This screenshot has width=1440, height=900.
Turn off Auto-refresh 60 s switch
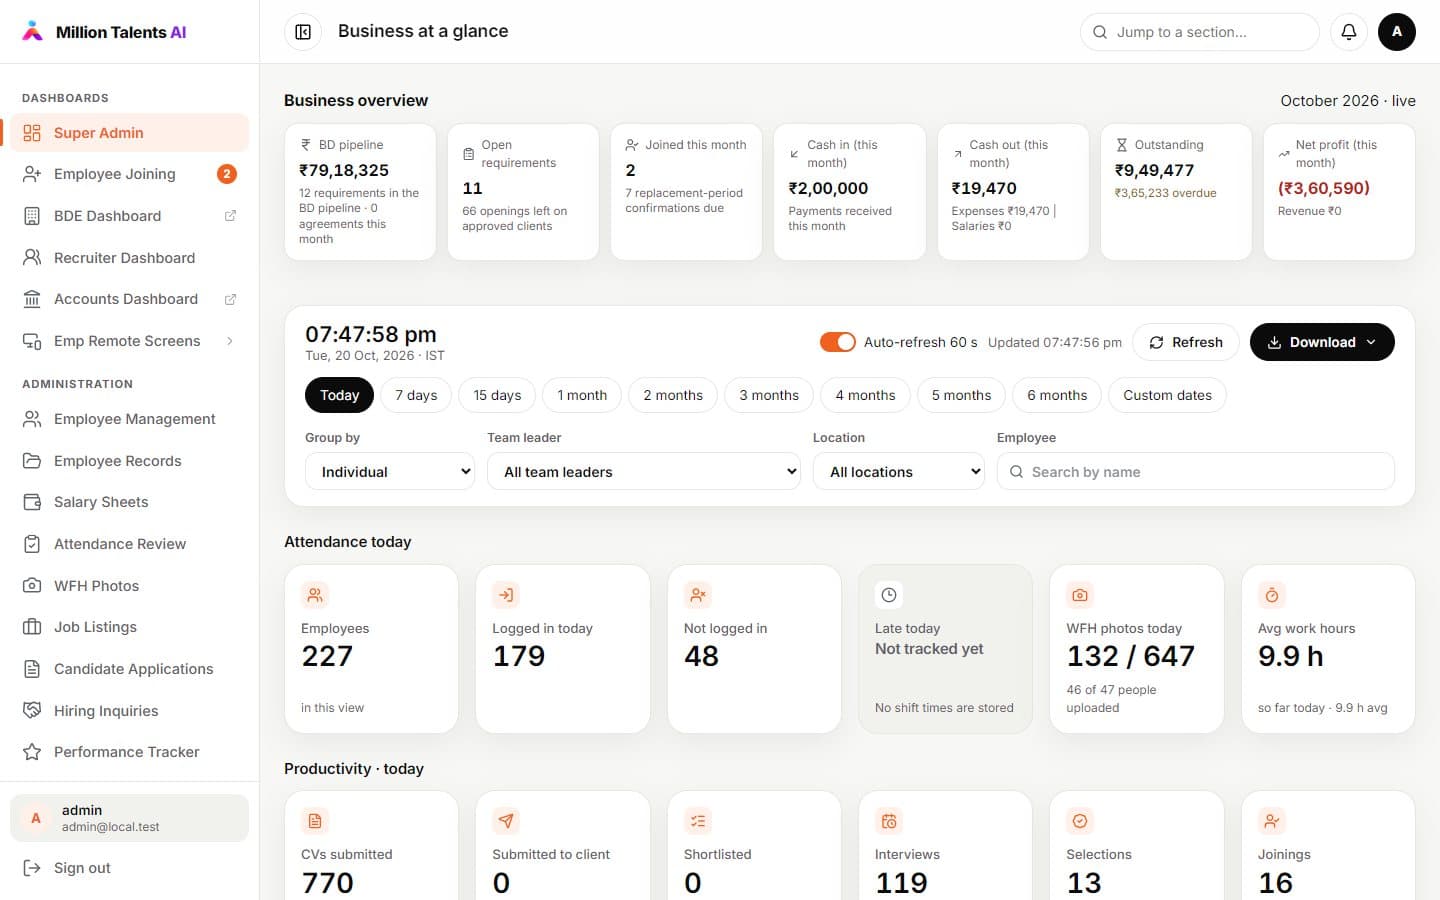pos(838,342)
